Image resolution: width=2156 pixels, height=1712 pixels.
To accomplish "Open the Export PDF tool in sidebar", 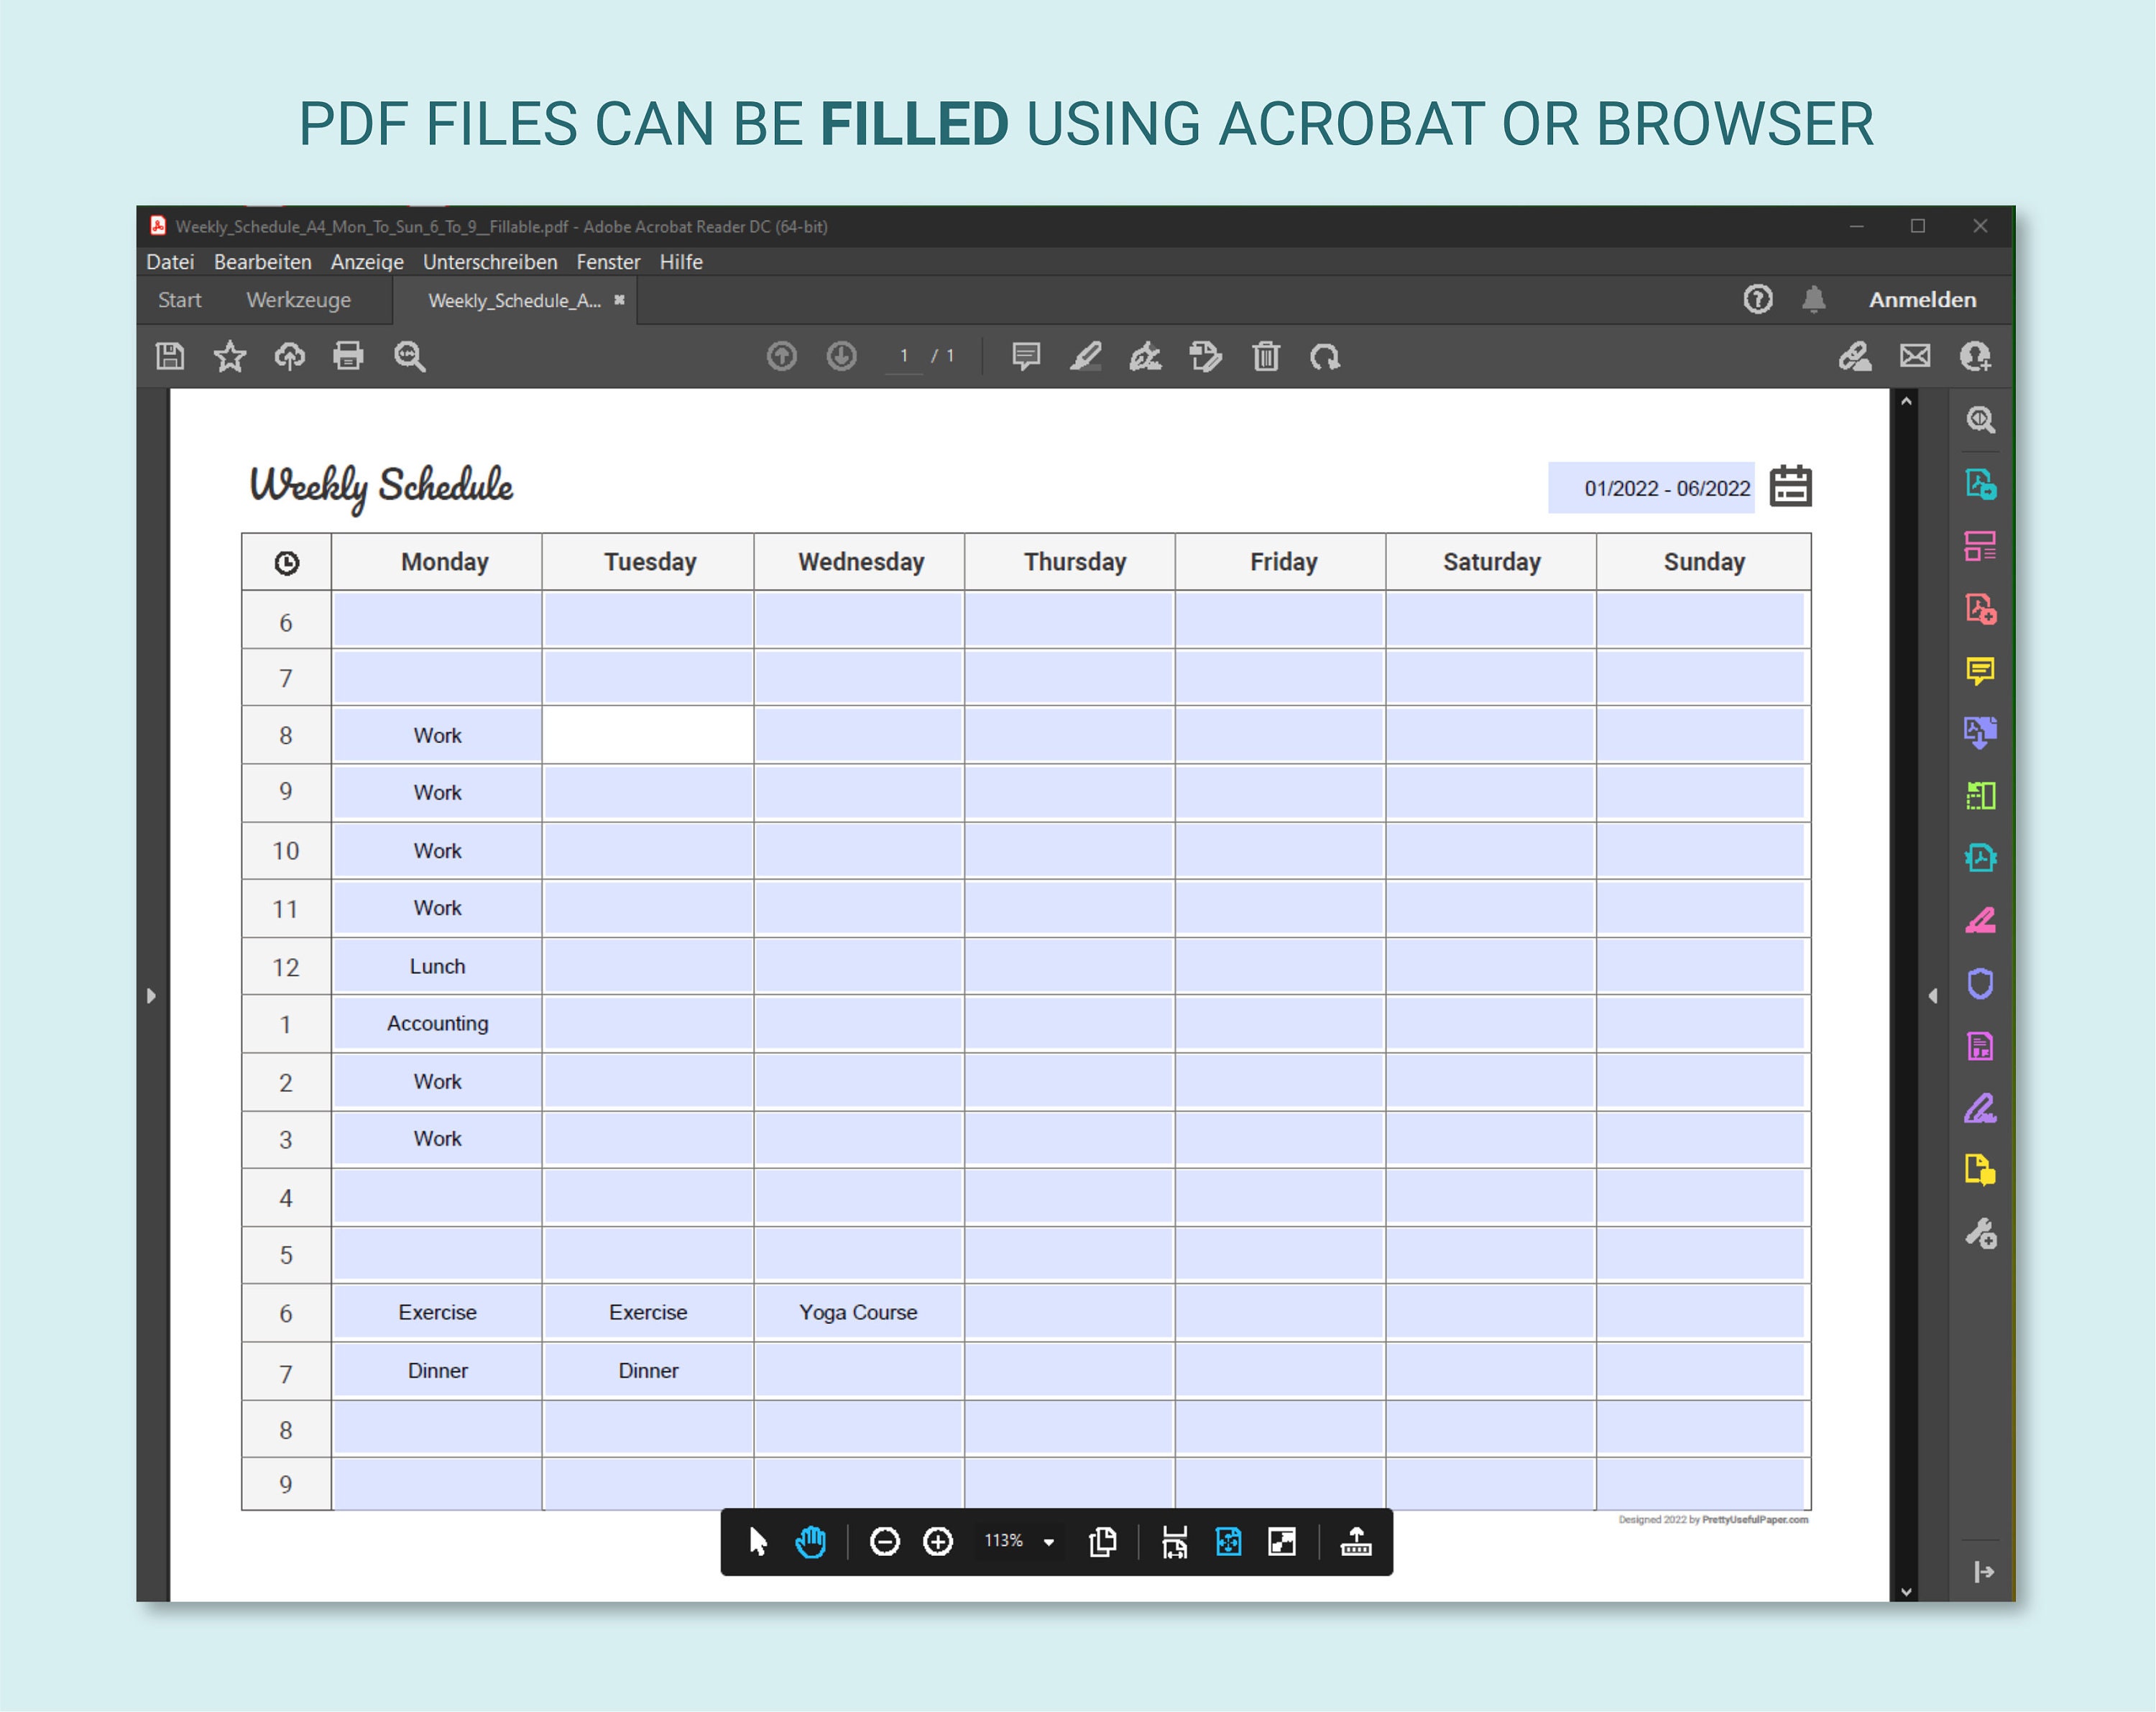I will click(x=1981, y=484).
